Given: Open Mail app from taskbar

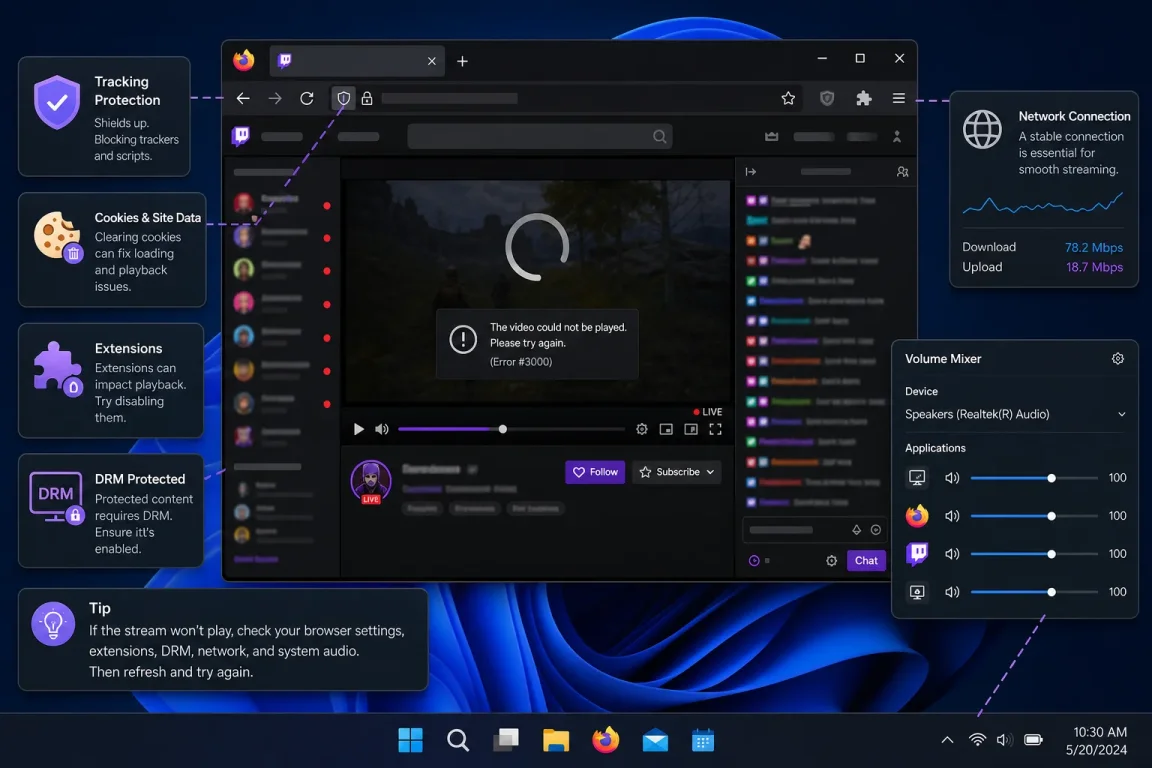Looking at the screenshot, I should (x=655, y=741).
